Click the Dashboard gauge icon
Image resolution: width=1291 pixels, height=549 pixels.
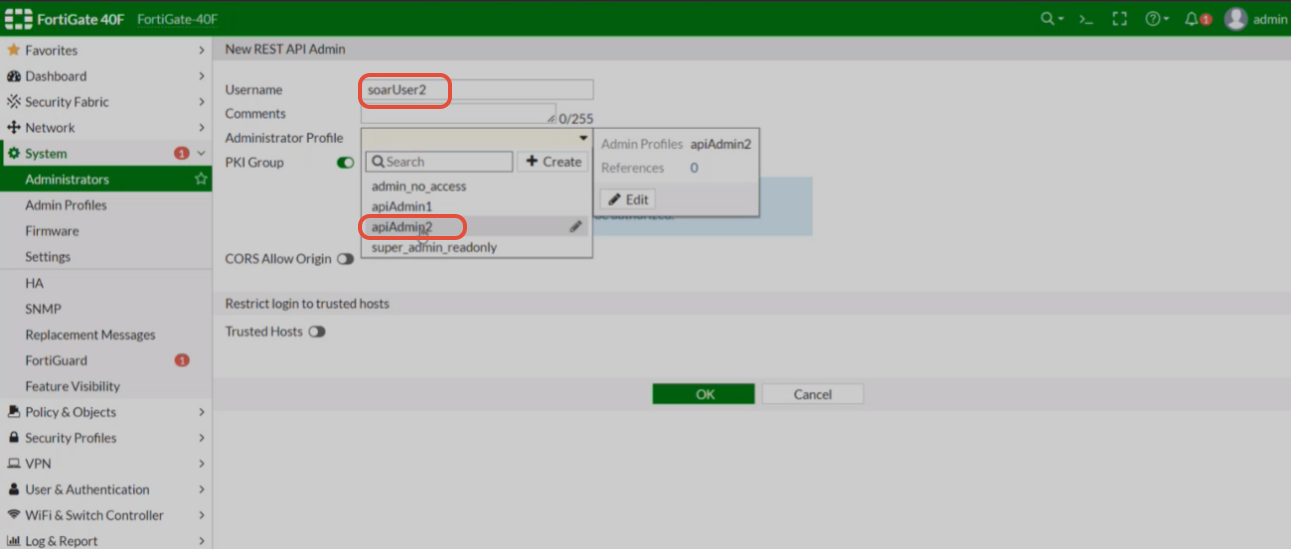click(x=14, y=76)
